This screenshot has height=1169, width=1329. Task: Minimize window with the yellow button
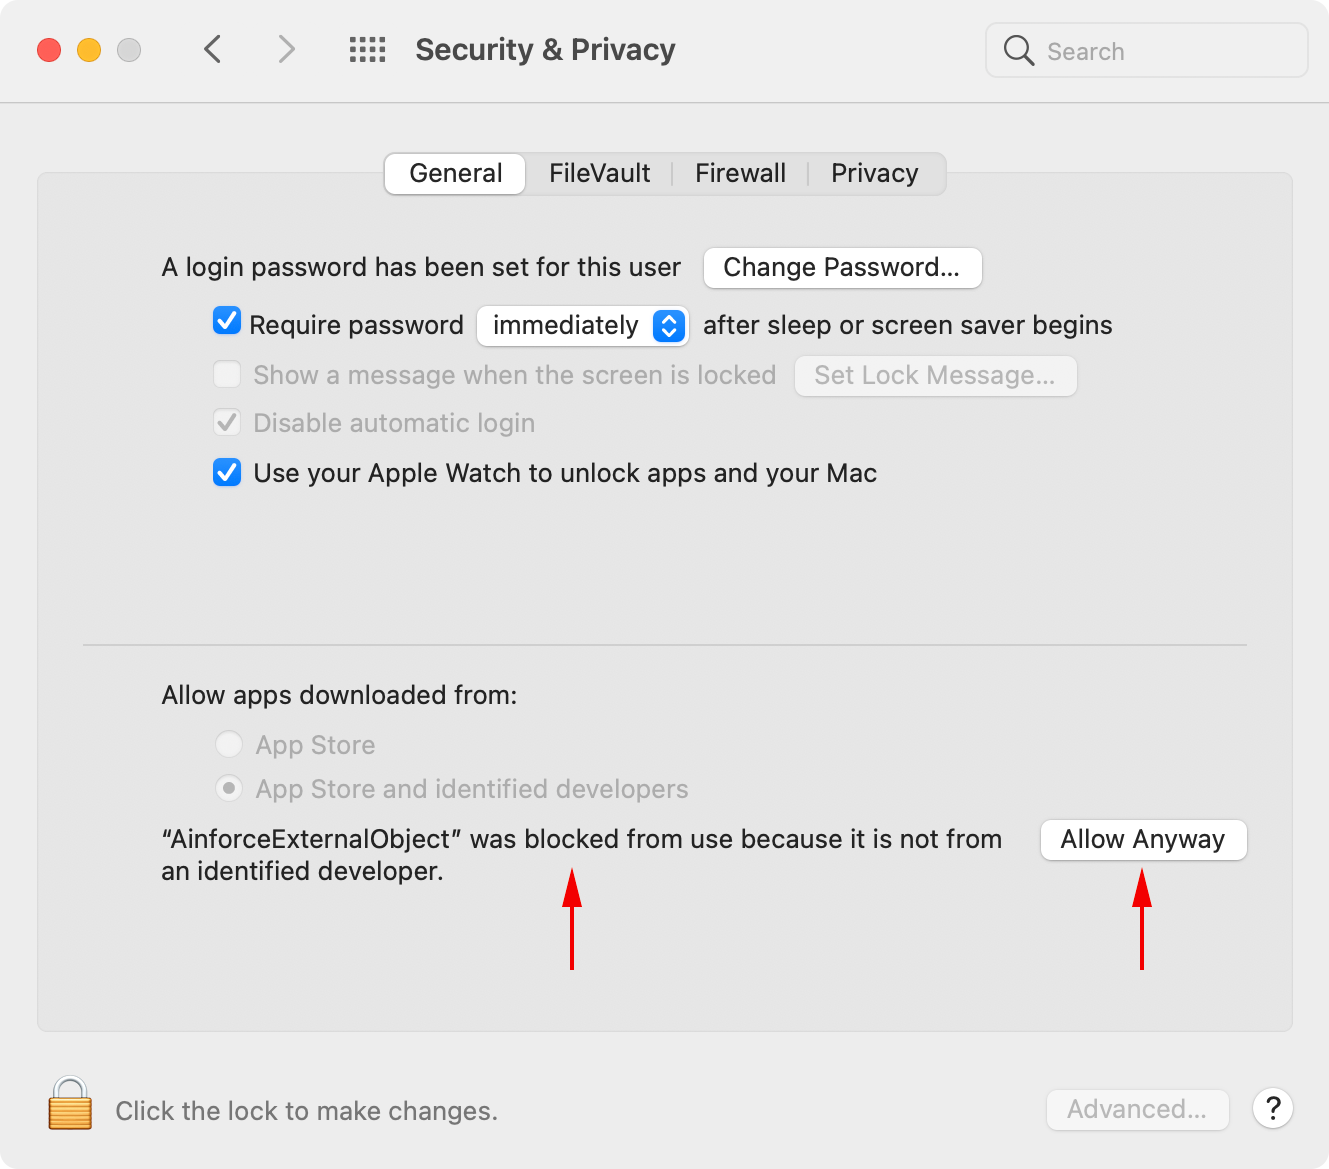click(89, 50)
